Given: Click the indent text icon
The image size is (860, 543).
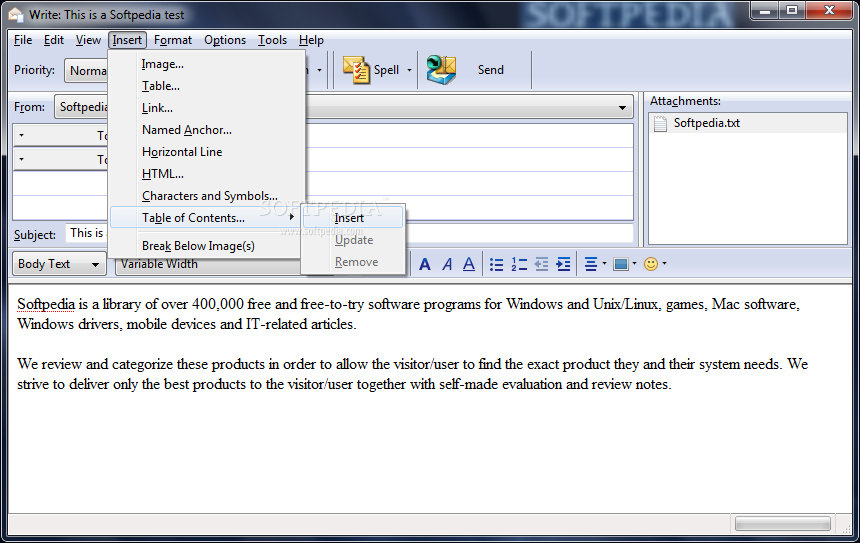Looking at the screenshot, I should coord(563,264).
